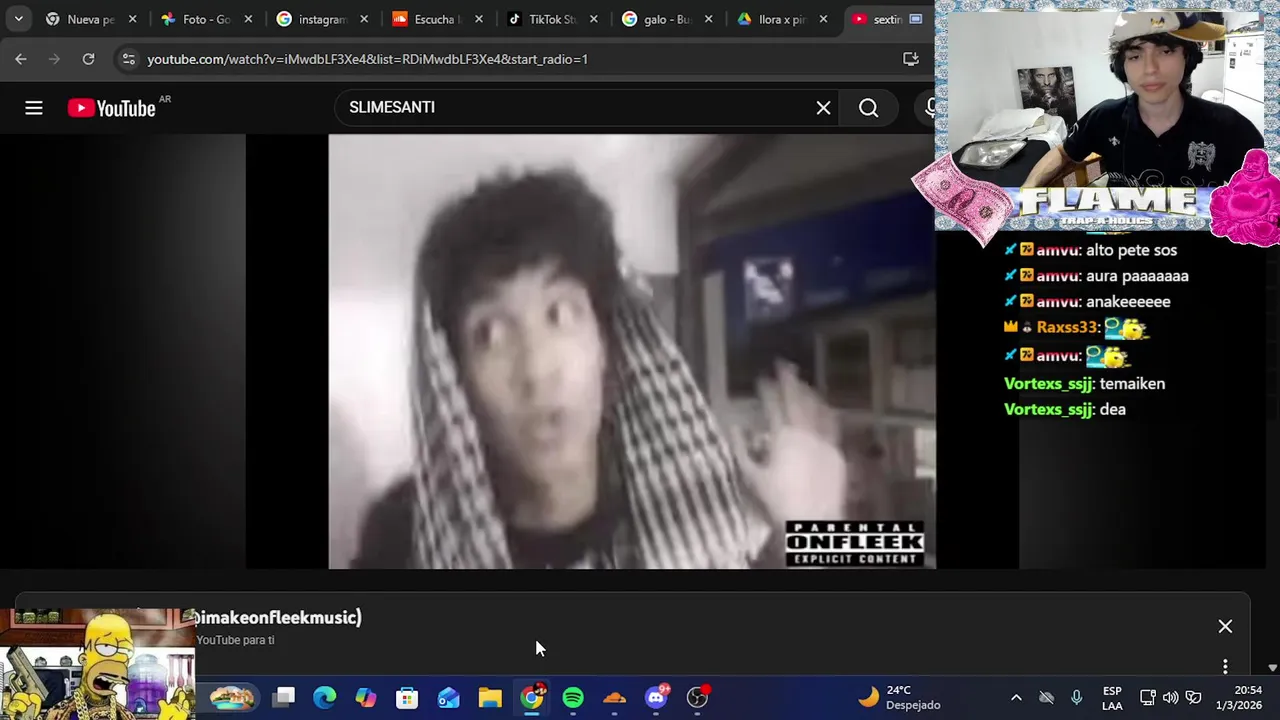Open the volume control in tray

click(x=1170, y=697)
